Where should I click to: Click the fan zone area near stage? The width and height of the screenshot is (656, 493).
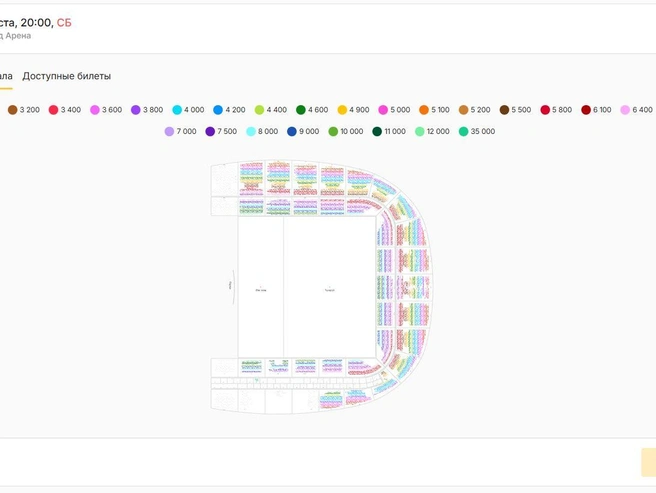pos(261,287)
